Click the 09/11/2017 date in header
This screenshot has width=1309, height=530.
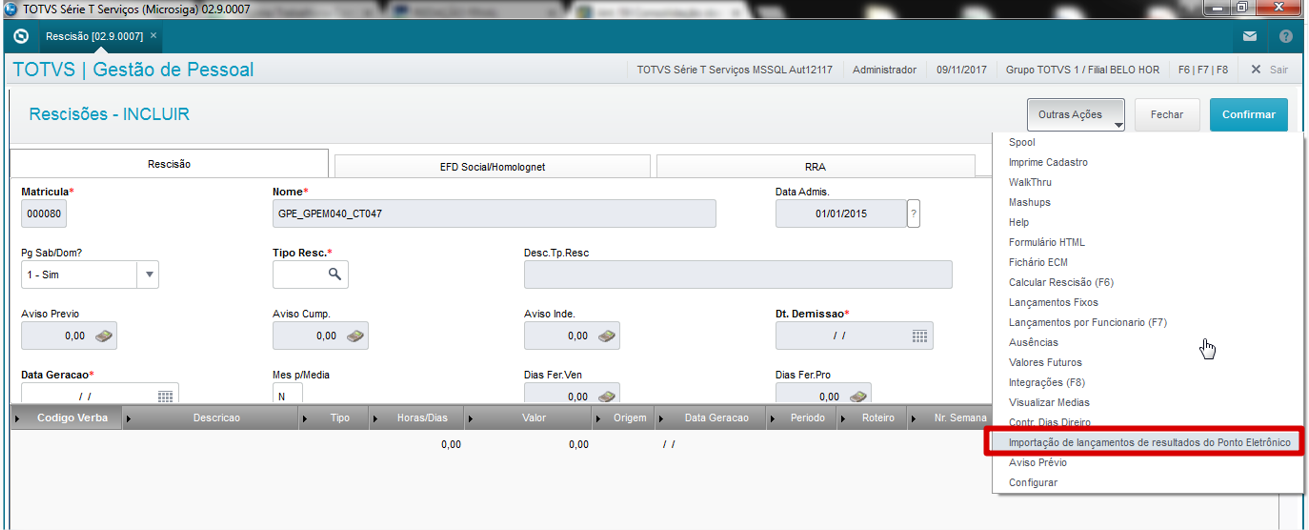coord(961,70)
